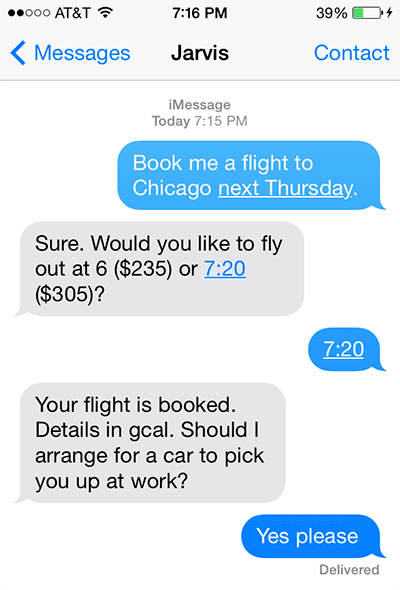400x590 pixels.
Task: Select the 'Your flight is booked' bubble
Action: 150,443
